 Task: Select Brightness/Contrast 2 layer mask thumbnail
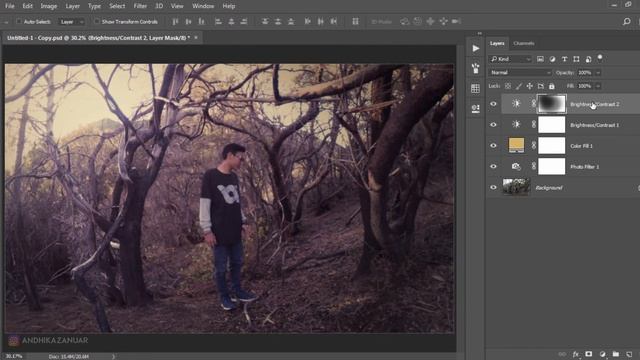click(x=551, y=104)
